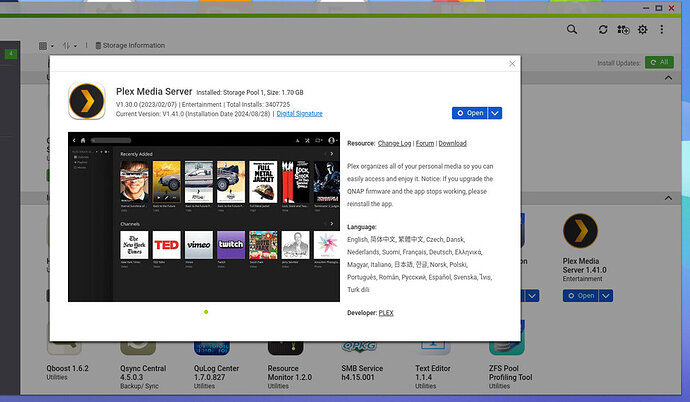Expand the arrow next to background Plex Open
The width and height of the screenshot is (690, 402).
tap(606, 296)
